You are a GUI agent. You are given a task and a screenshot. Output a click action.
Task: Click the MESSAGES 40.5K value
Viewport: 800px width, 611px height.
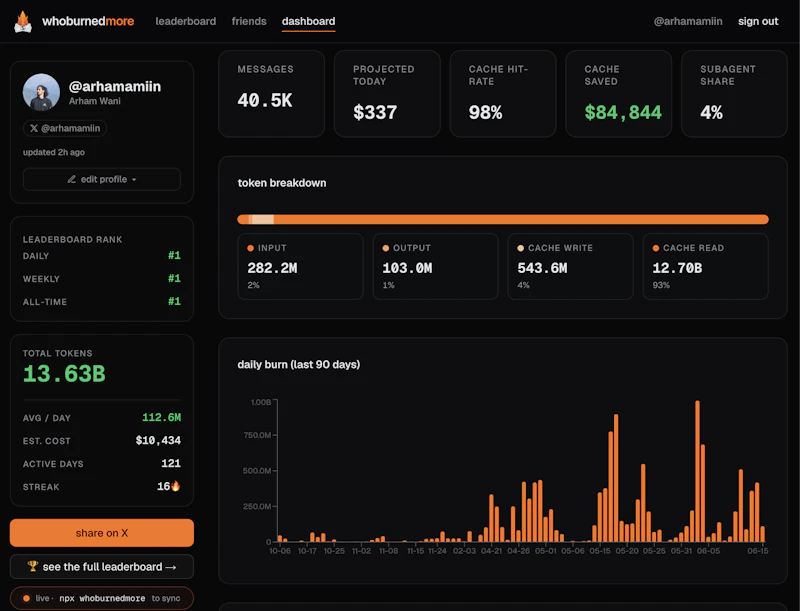click(x=265, y=100)
